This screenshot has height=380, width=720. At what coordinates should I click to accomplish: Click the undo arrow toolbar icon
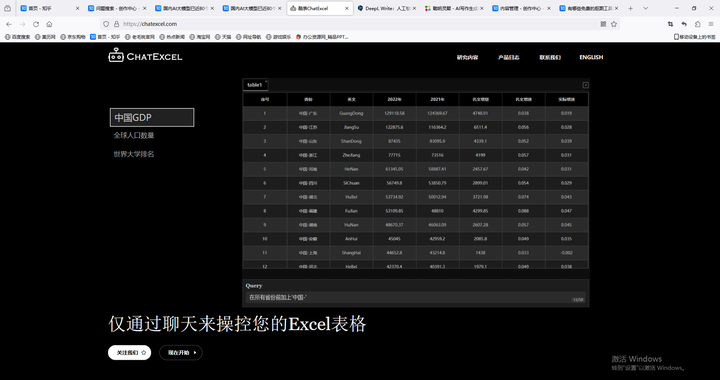click(684, 24)
